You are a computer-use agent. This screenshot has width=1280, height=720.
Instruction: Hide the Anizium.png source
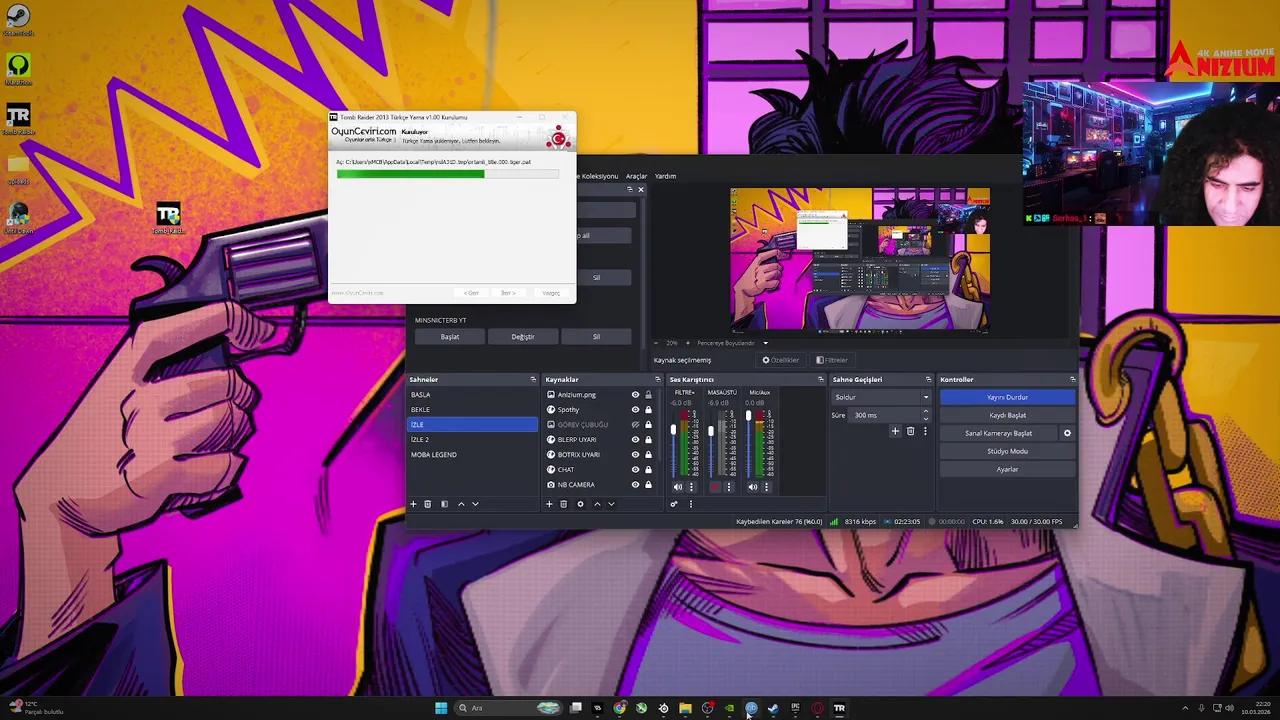tap(635, 395)
